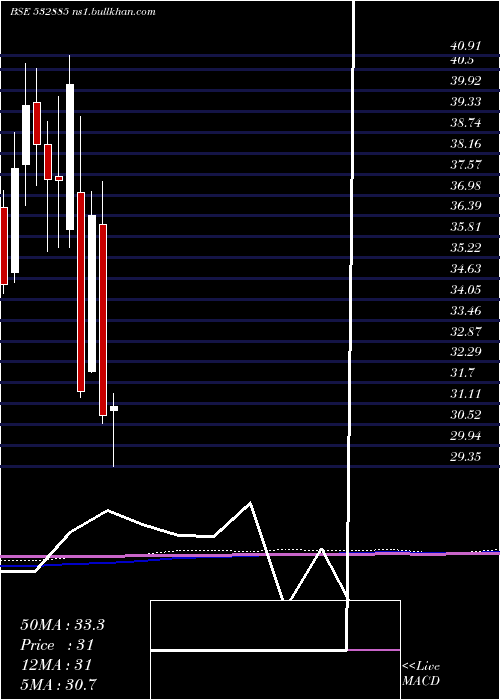Click the 29.94 price axis label
This screenshot has height=700, width=500.
click(466, 436)
